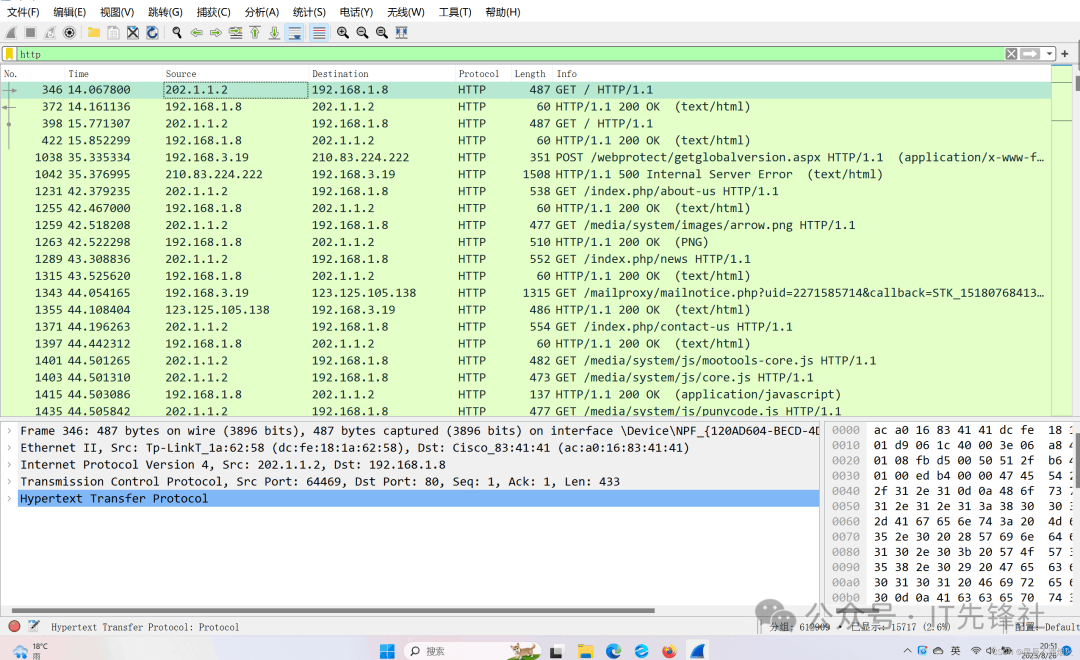Click the zoom in icon in toolbar
This screenshot has height=660, width=1080.
coord(343,33)
